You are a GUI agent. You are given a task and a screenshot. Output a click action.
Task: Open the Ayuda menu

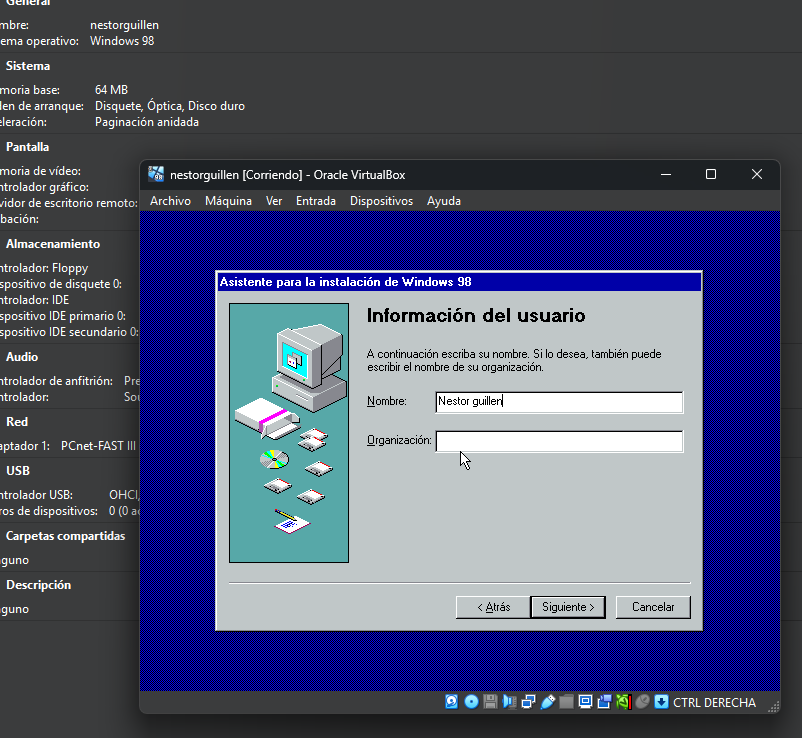[444, 201]
